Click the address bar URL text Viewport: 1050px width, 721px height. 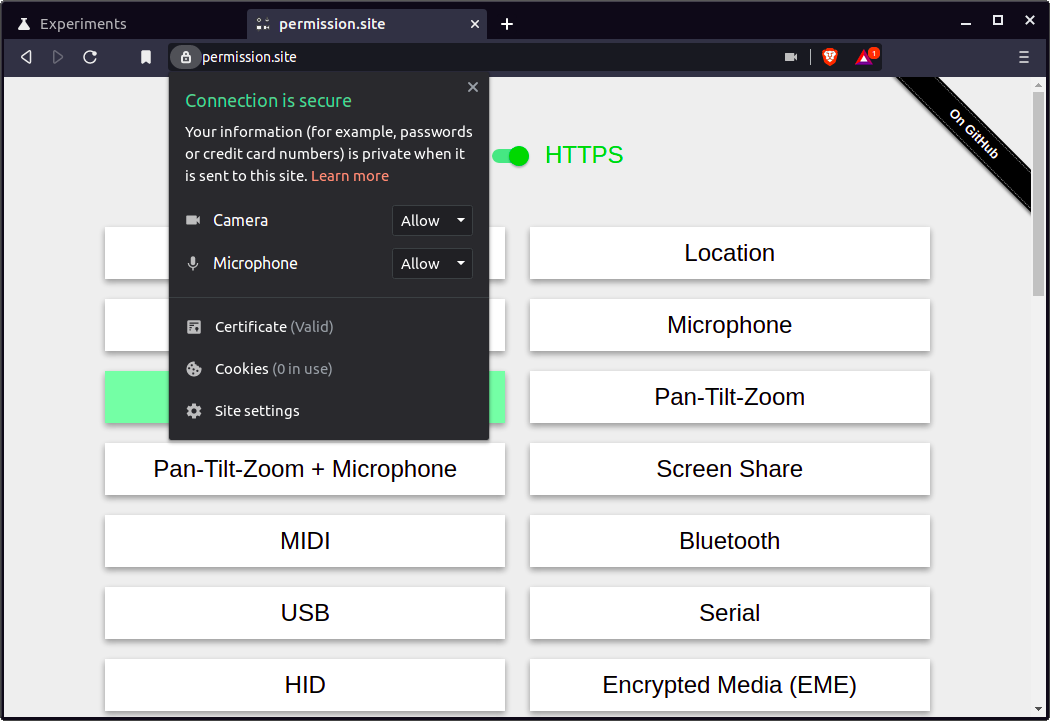tap(249, 57)
